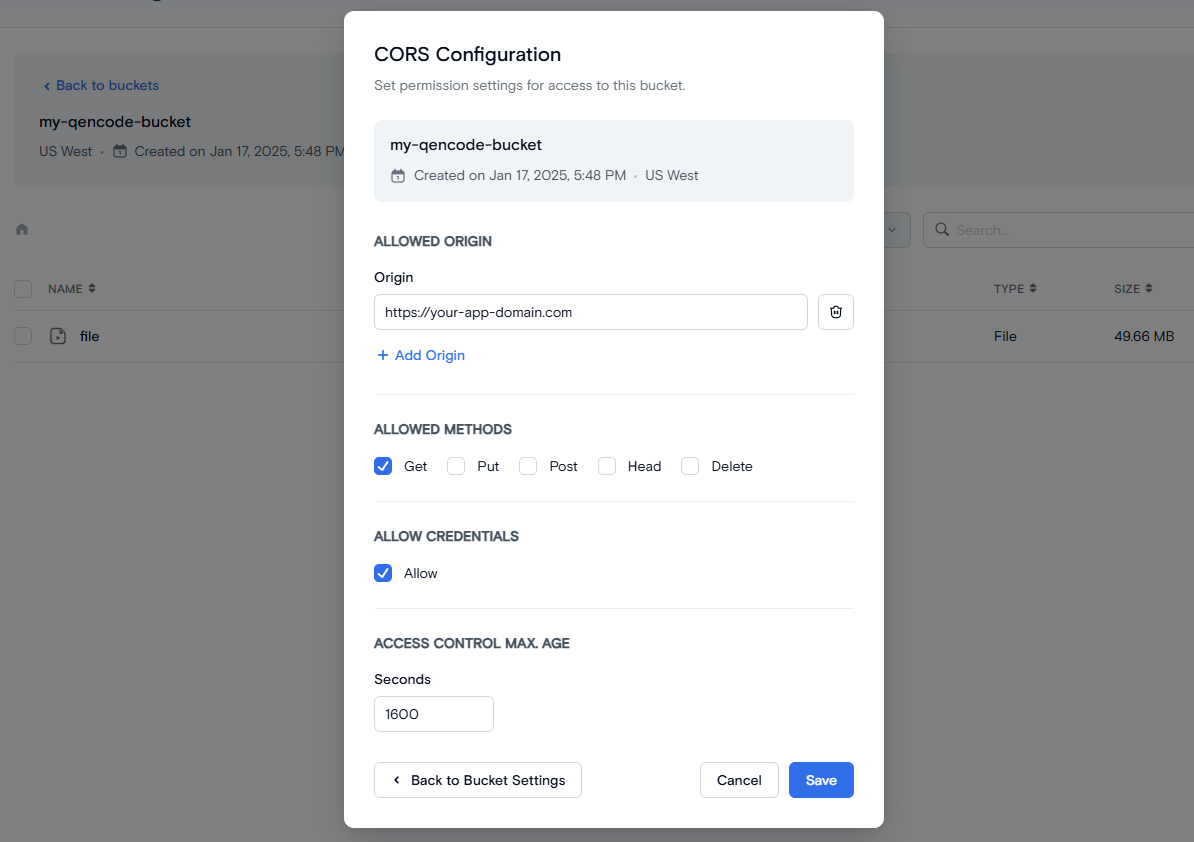Save the CORS configuration
1194x842 pixels.
coord(821,780)
